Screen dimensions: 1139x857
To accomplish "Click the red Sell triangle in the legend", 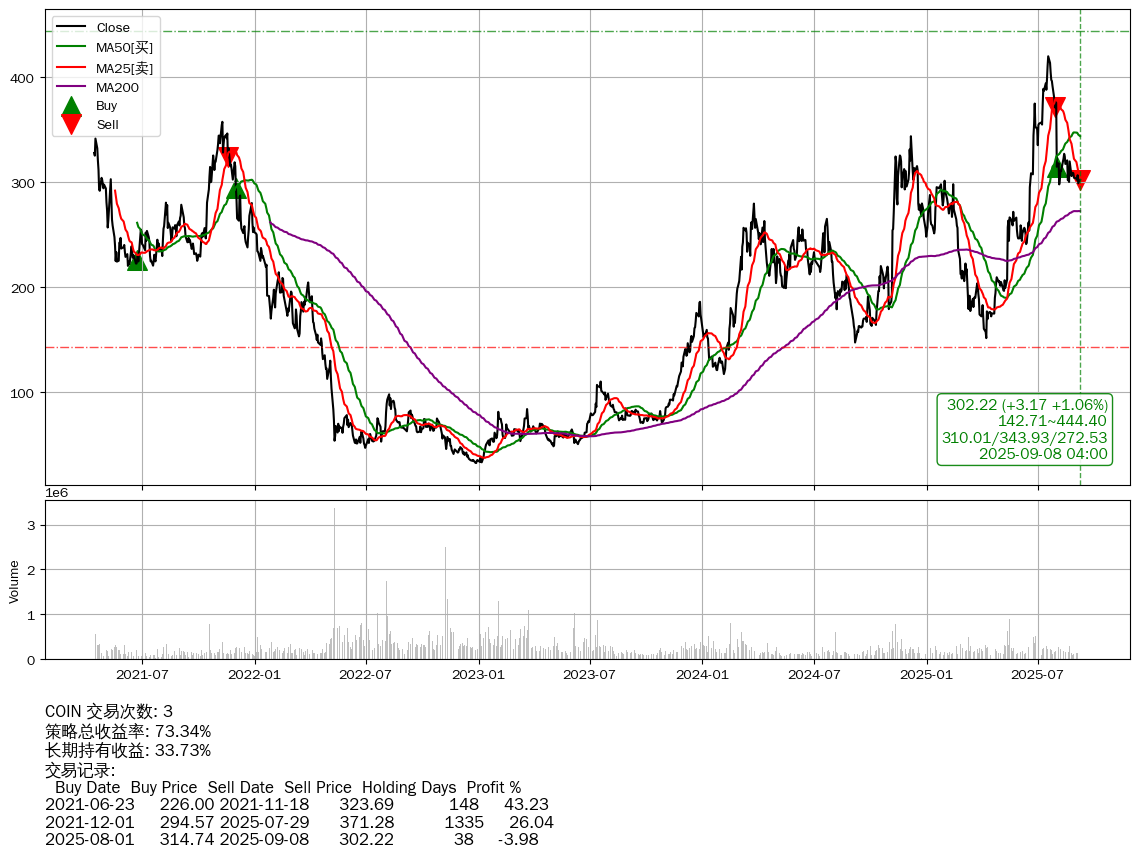I will click(x=71, y=124).
